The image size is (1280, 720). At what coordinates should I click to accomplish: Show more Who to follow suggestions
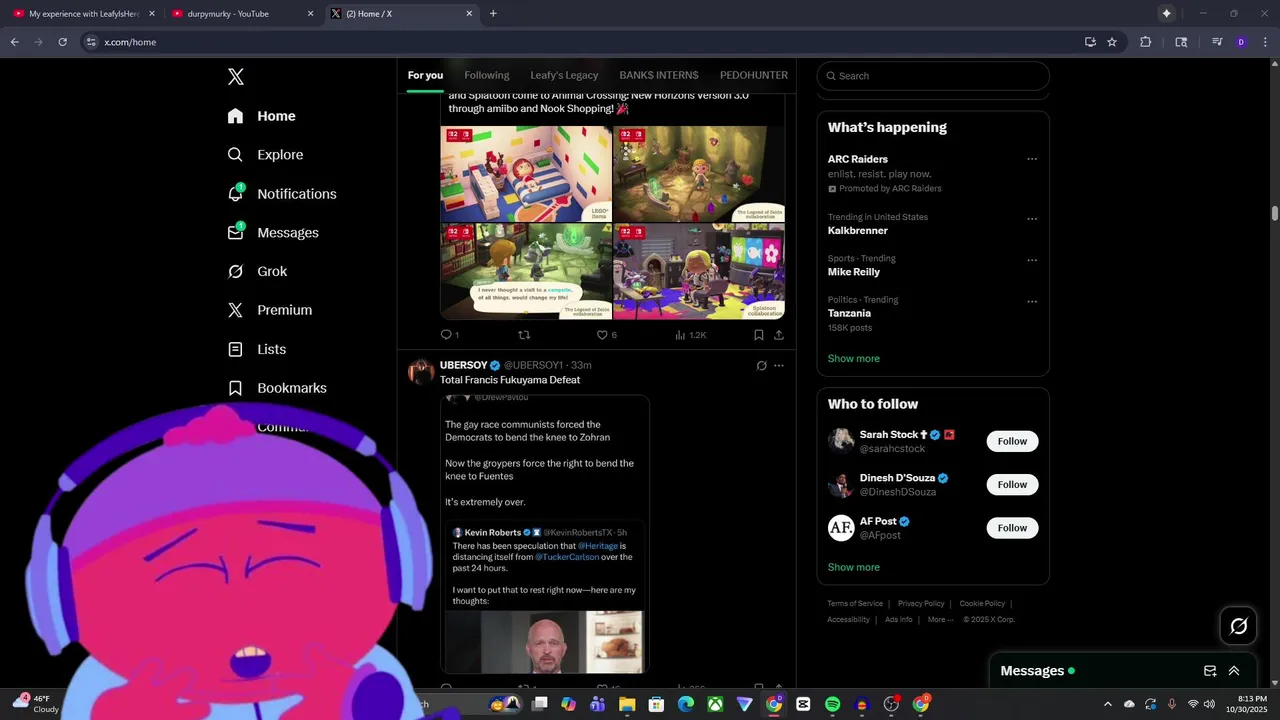[854, 567]
